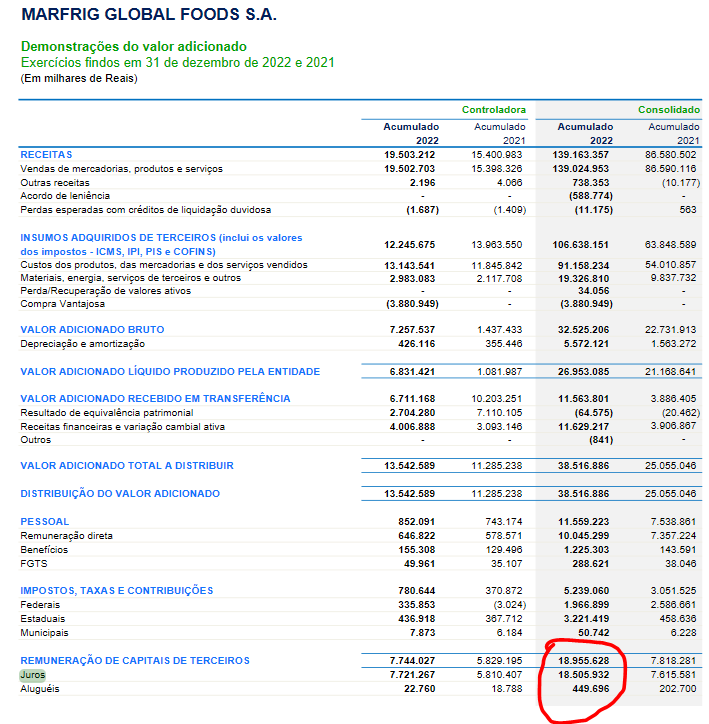Click the Remuneração direta label
Screen dimensions: 709x724
pos(66,536)
